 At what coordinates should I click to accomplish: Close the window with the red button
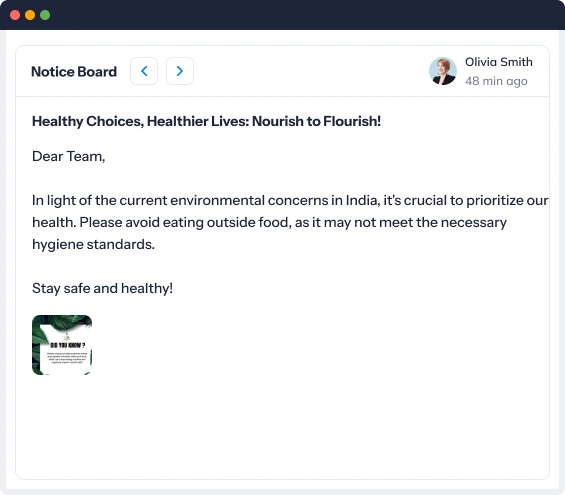click(x=15, y=15)
